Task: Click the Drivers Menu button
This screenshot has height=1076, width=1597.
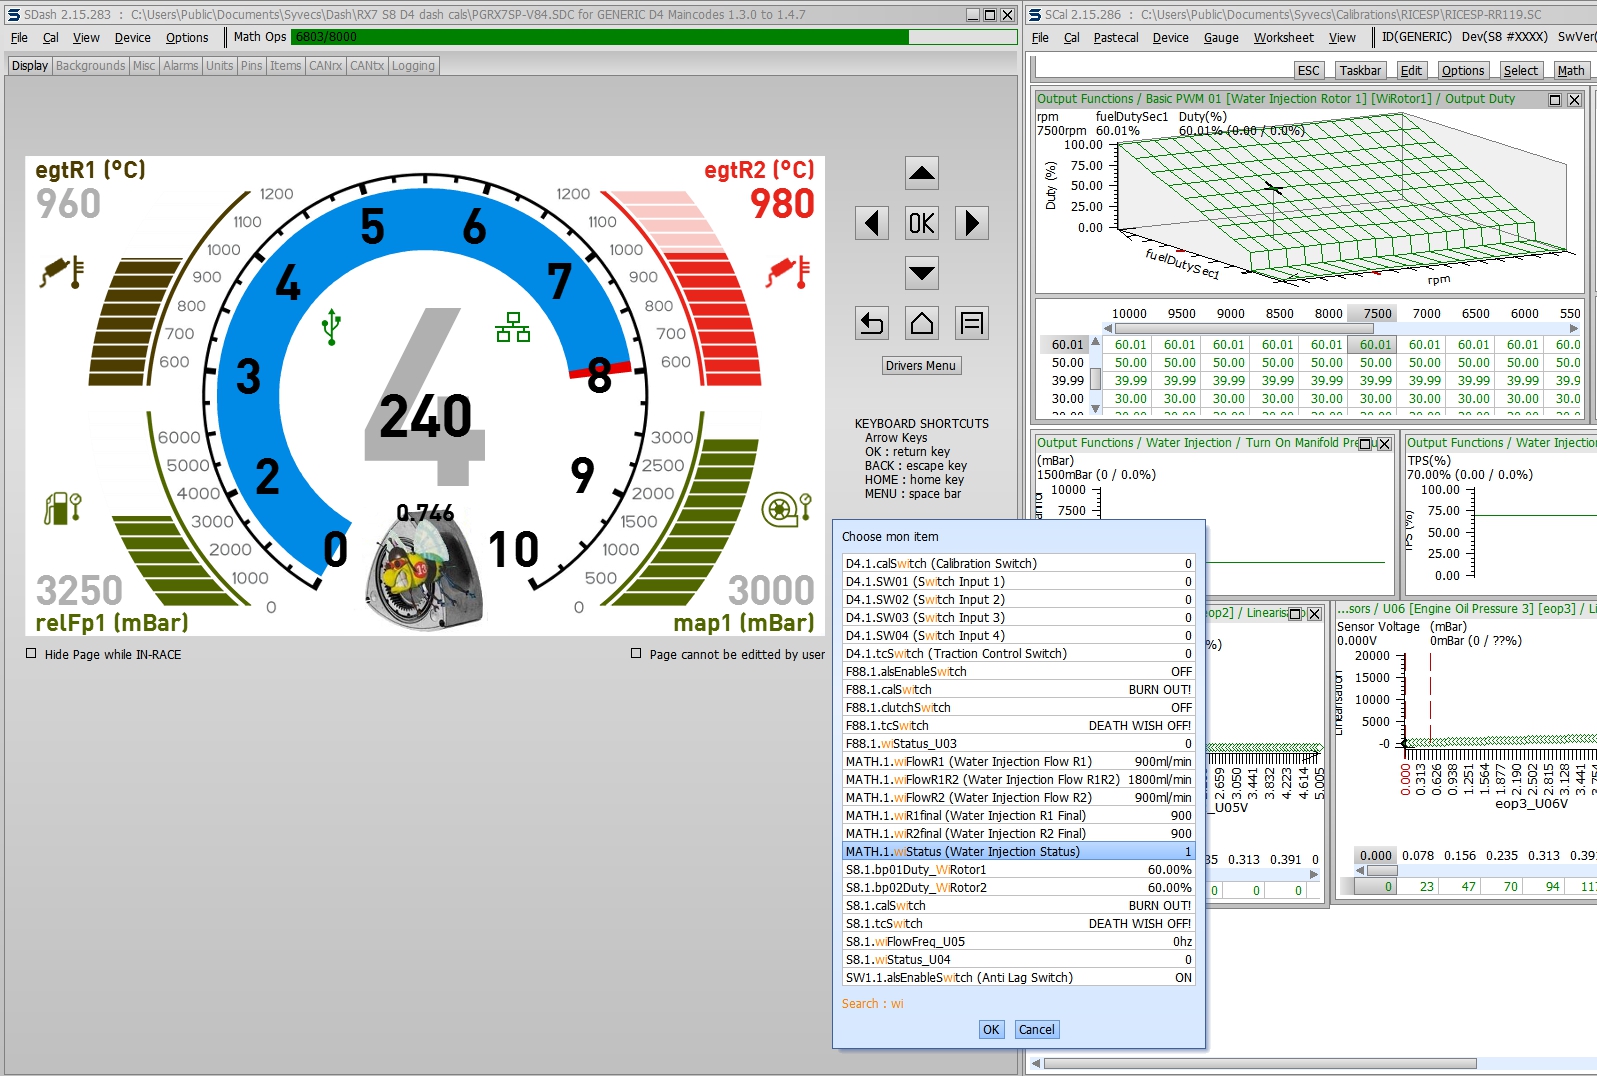Action: click(920, 366)
